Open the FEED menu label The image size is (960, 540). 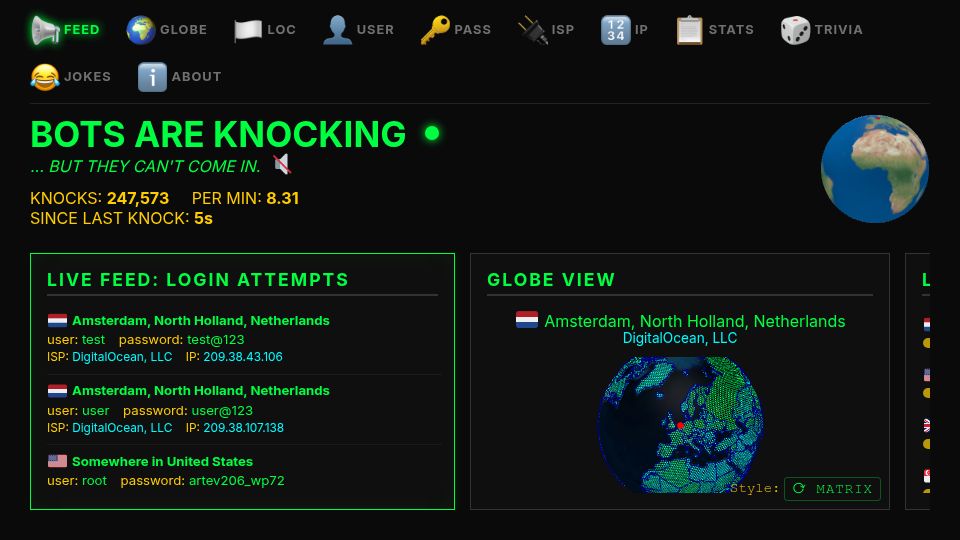(81, 30)
